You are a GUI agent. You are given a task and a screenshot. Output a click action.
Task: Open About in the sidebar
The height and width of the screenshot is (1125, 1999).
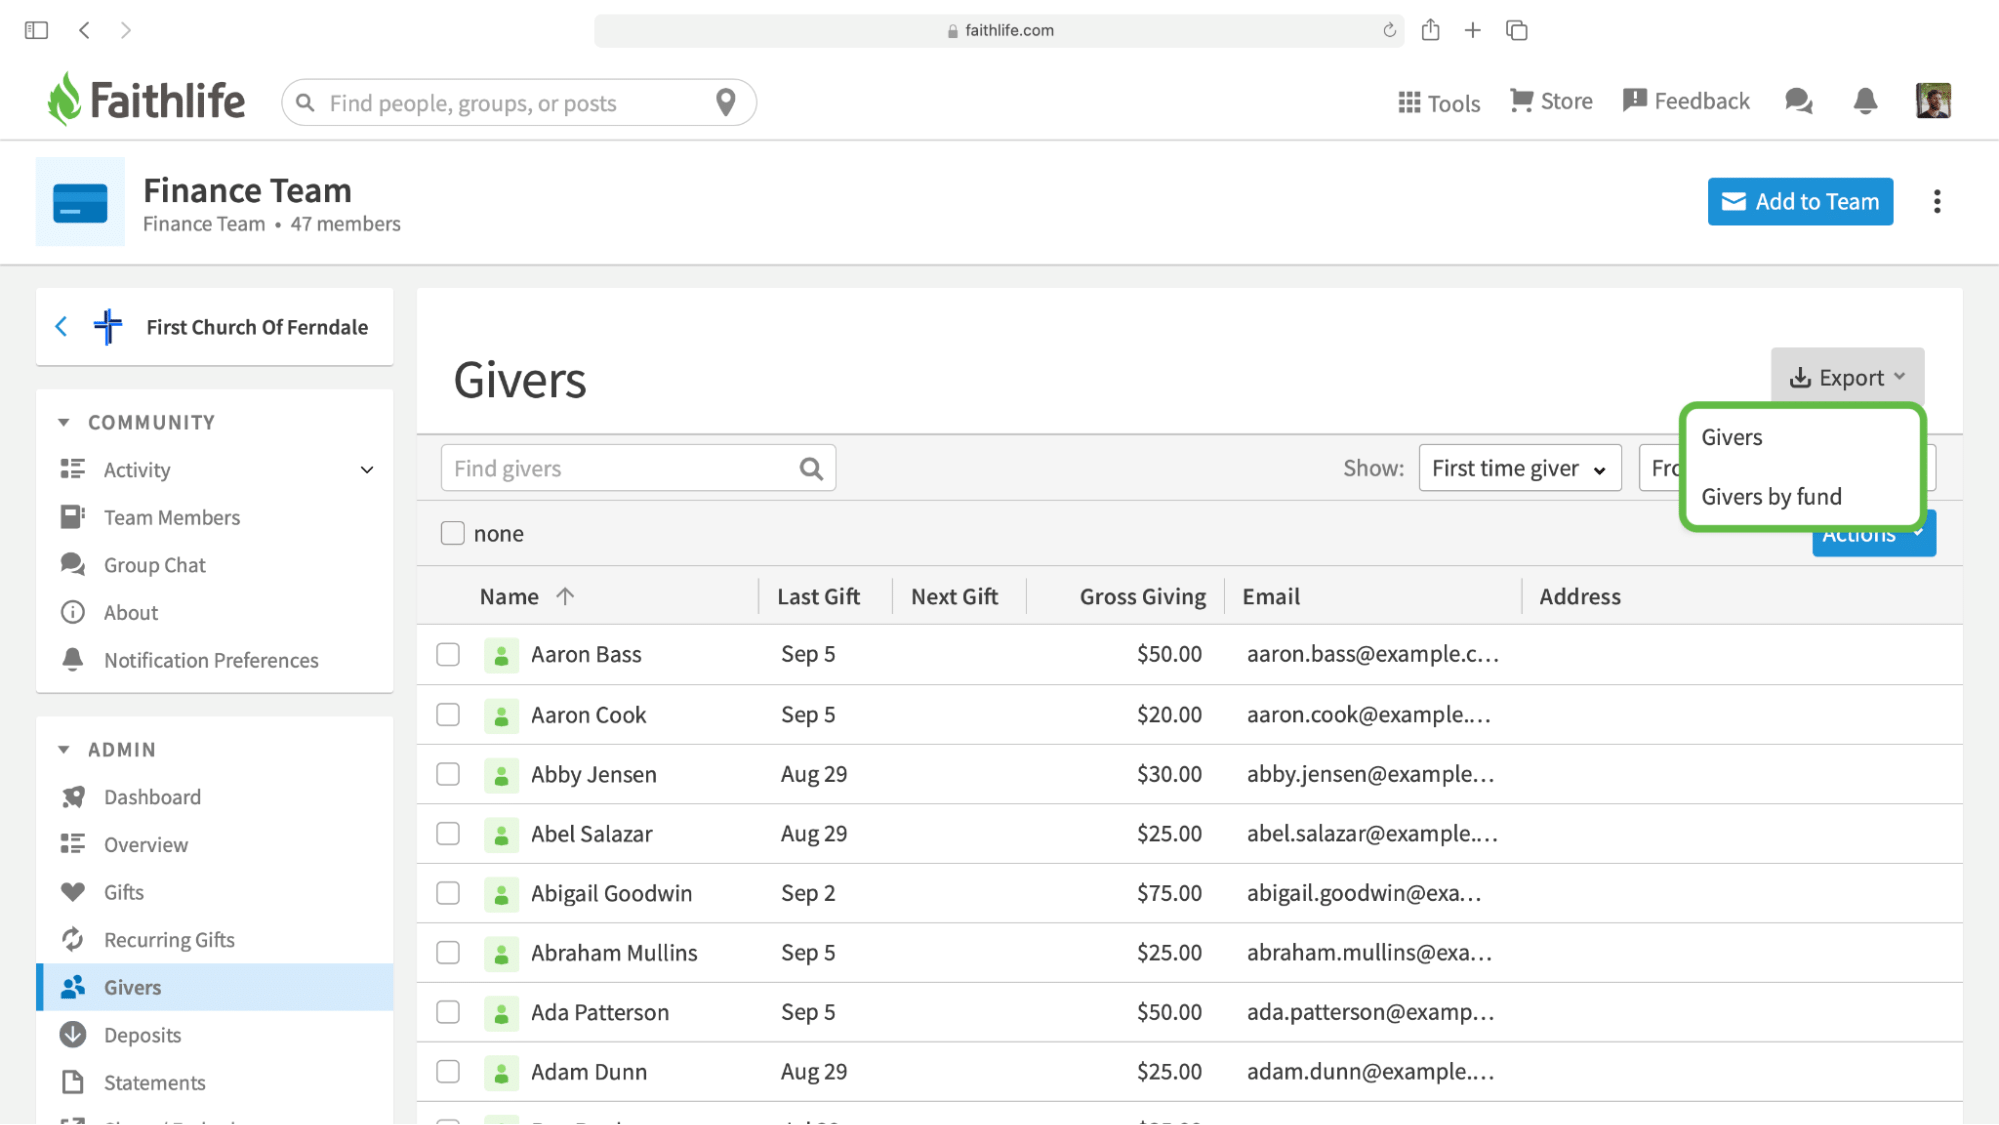[x=131, y=613]
